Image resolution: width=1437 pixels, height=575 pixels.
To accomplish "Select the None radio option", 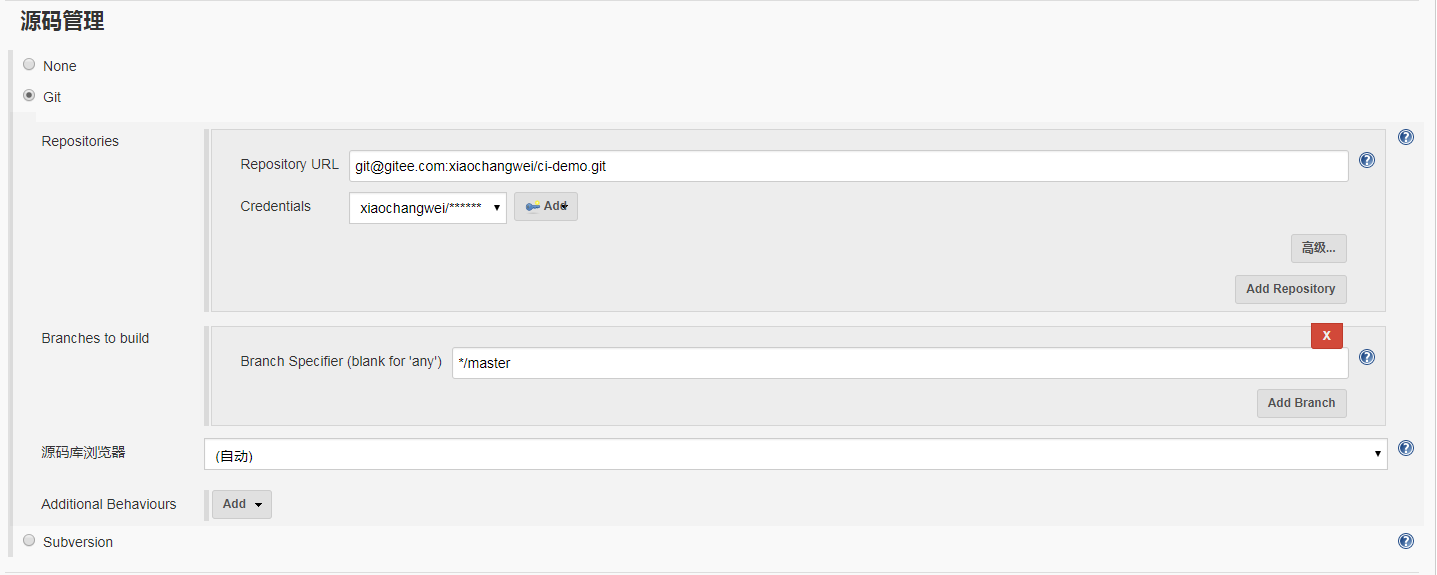I will [x=29, y=65].
